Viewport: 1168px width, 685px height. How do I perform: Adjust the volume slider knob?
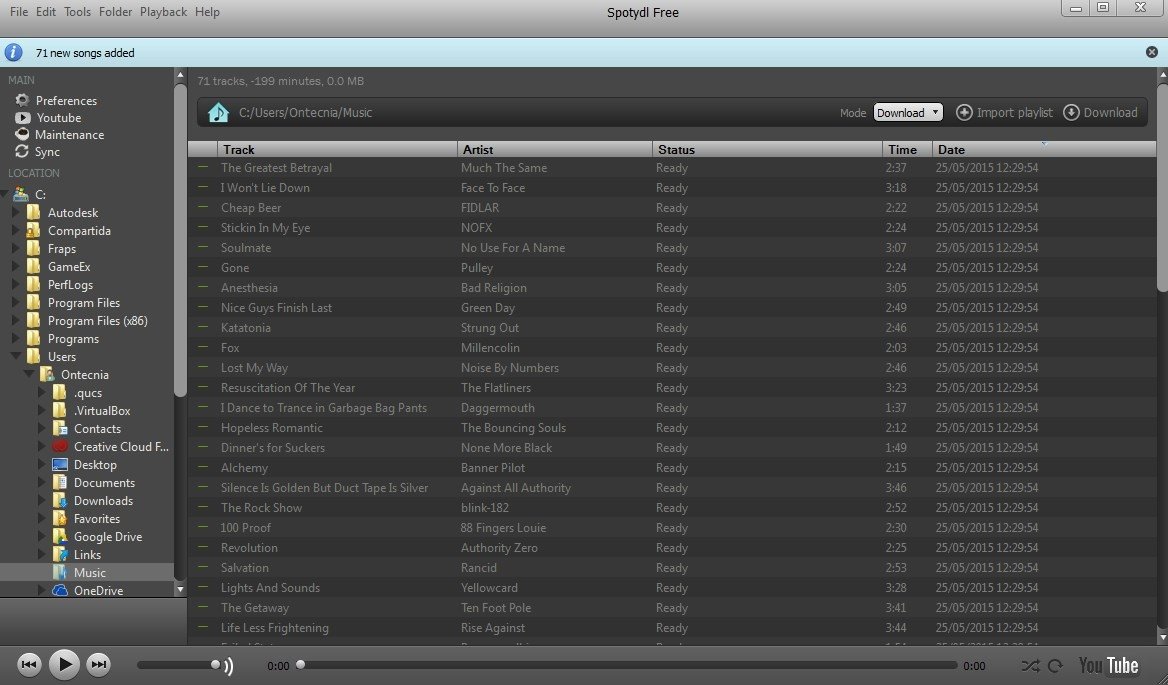click(x=215, y=665)
